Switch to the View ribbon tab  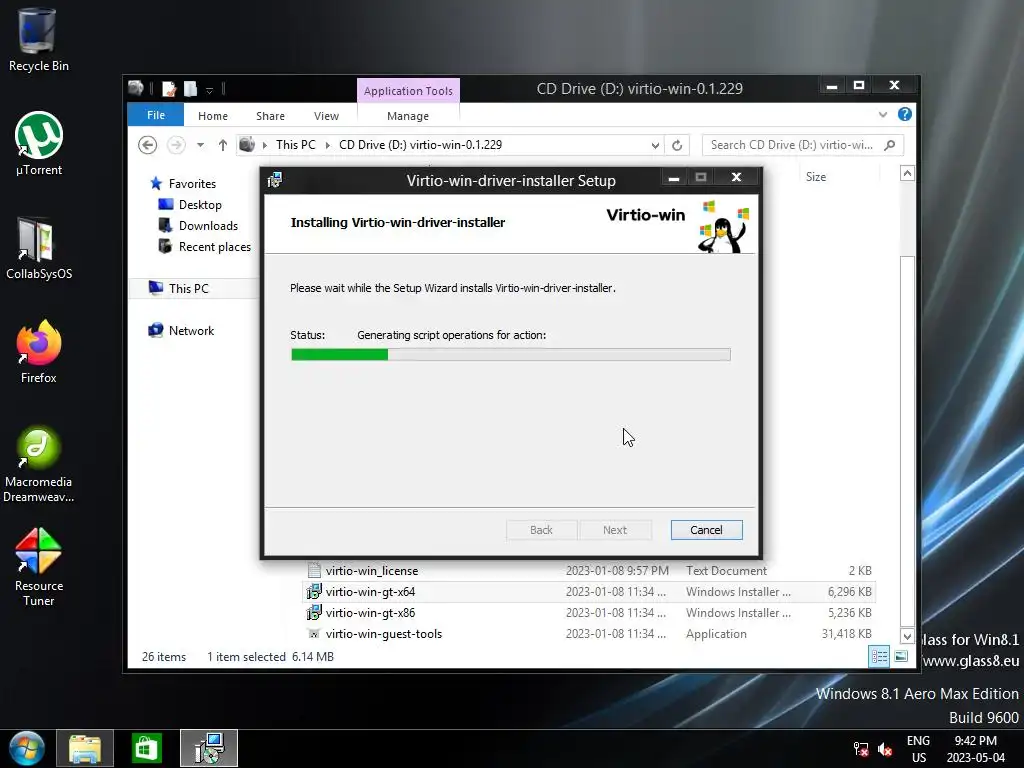pos(326,116)
